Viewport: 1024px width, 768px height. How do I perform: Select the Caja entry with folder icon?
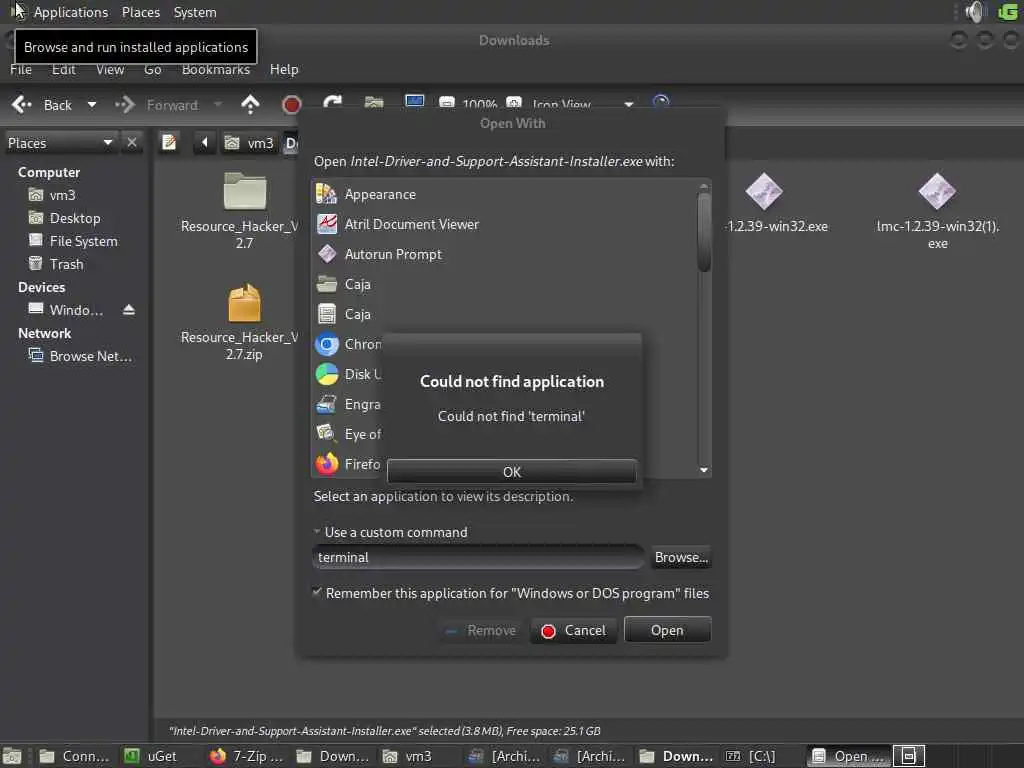click(504, 284)
